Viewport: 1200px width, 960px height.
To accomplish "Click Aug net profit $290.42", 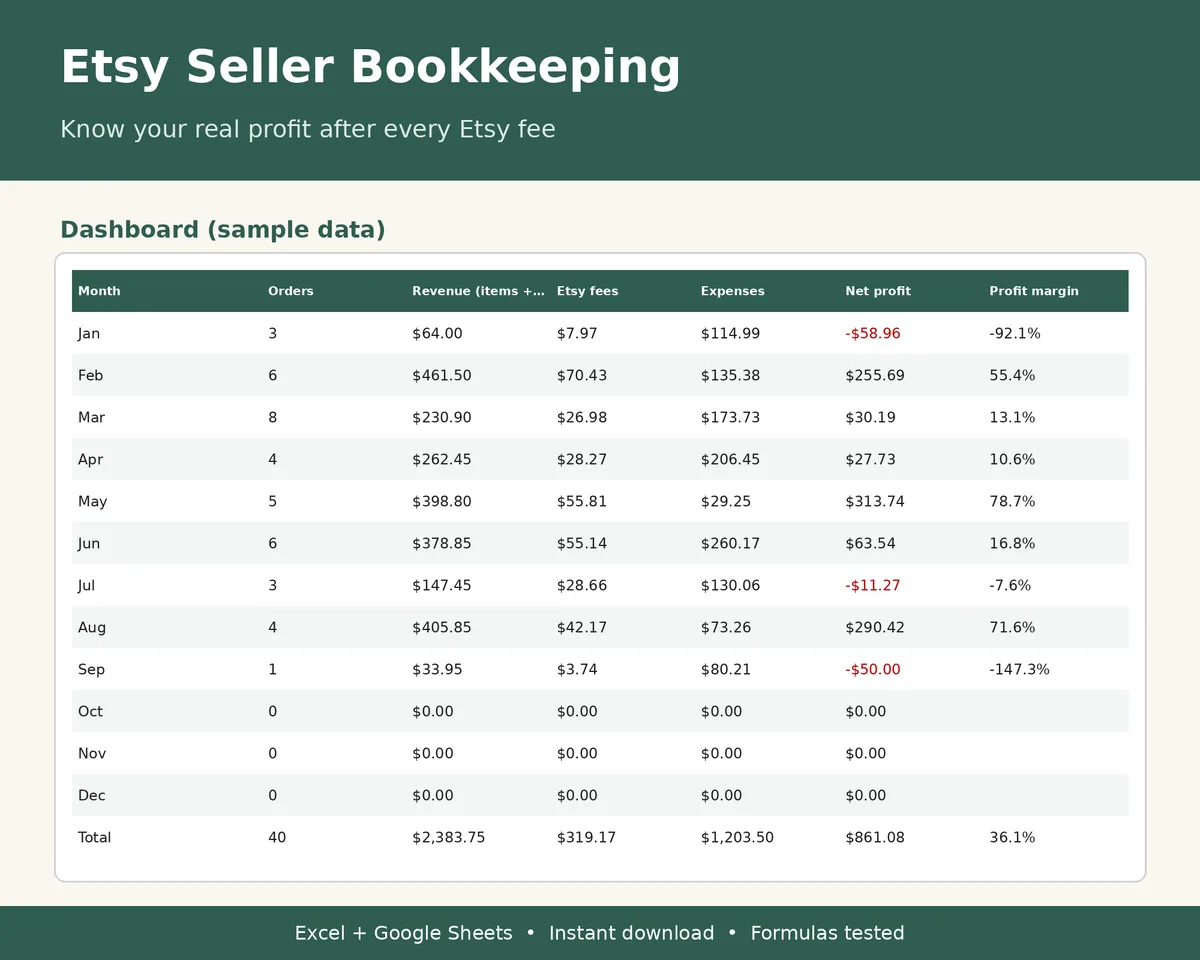I will [874, 628].
